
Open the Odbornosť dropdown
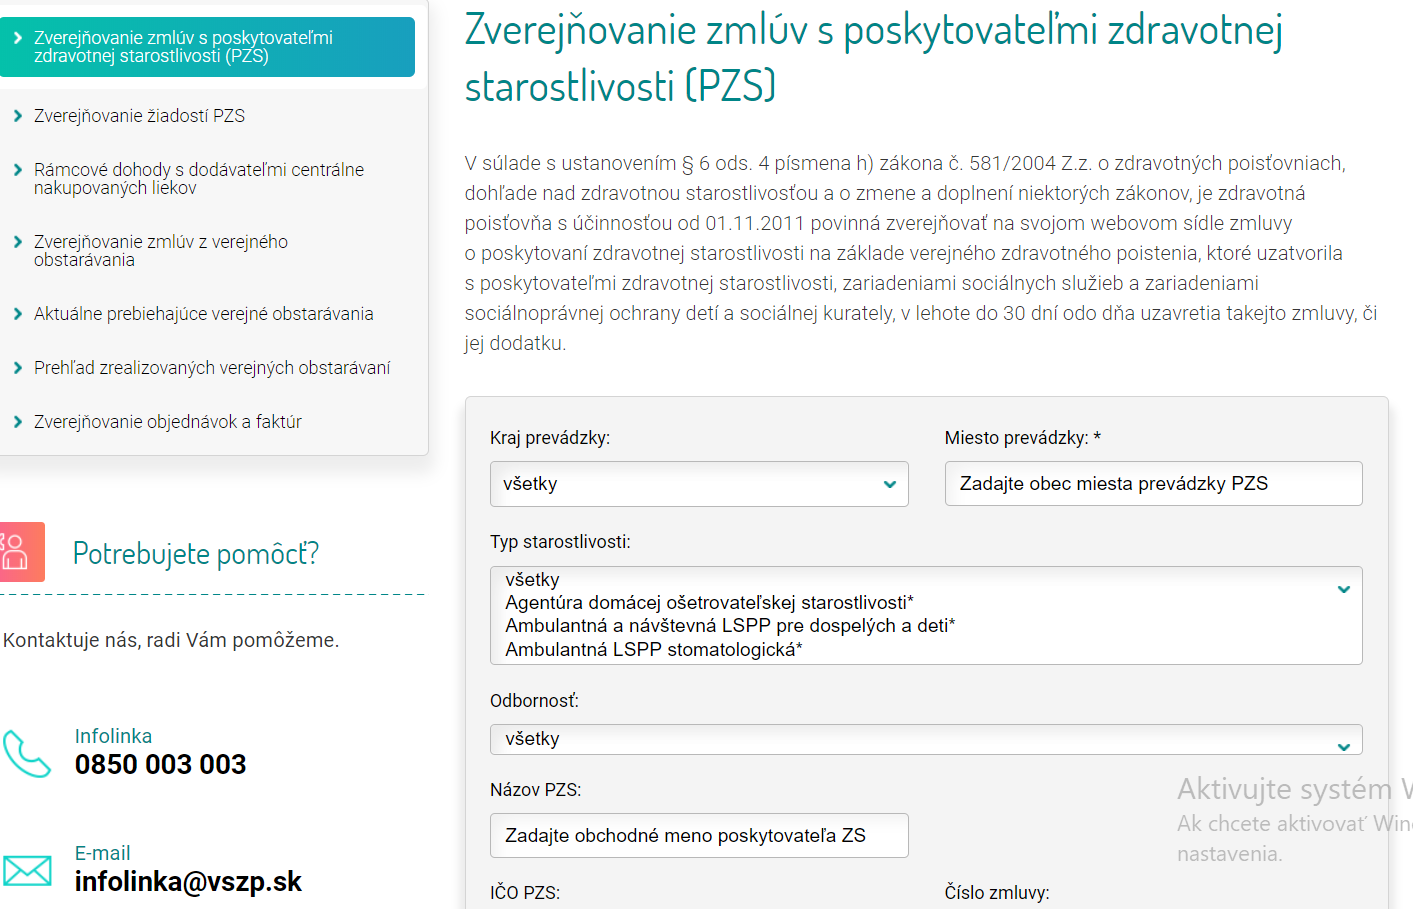[x=925, y=740]
